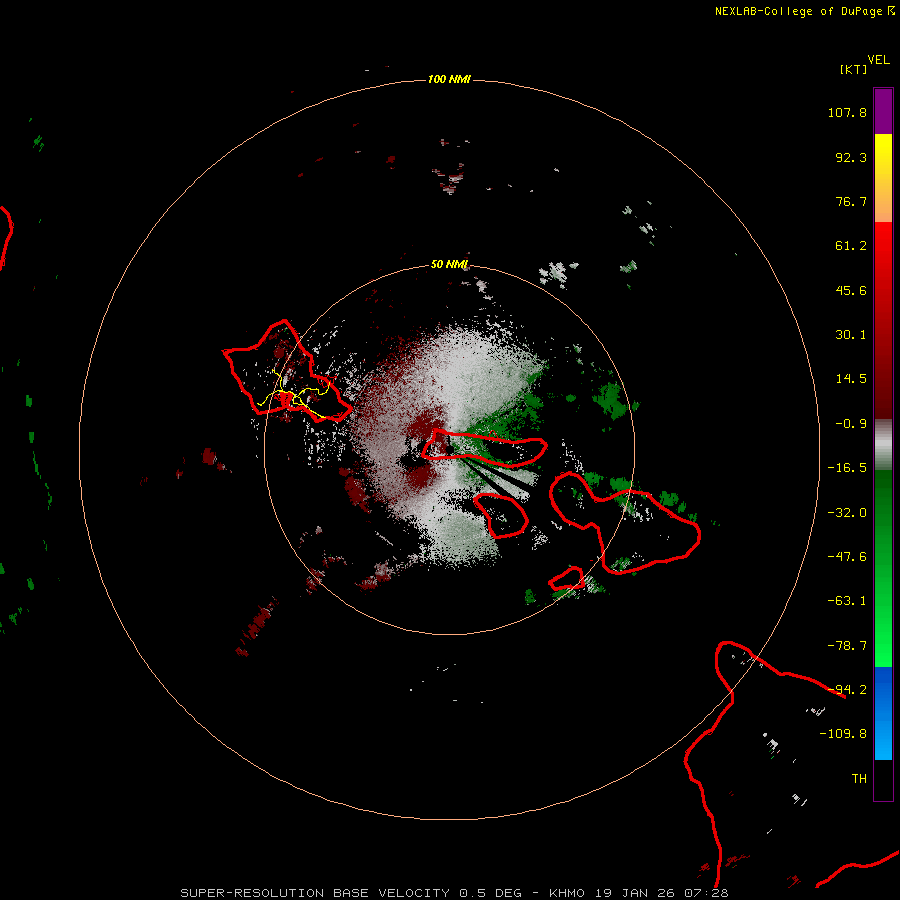Click the 30.1 velocity scale value
Screen dimensions: 900x900
click(851, 335)
